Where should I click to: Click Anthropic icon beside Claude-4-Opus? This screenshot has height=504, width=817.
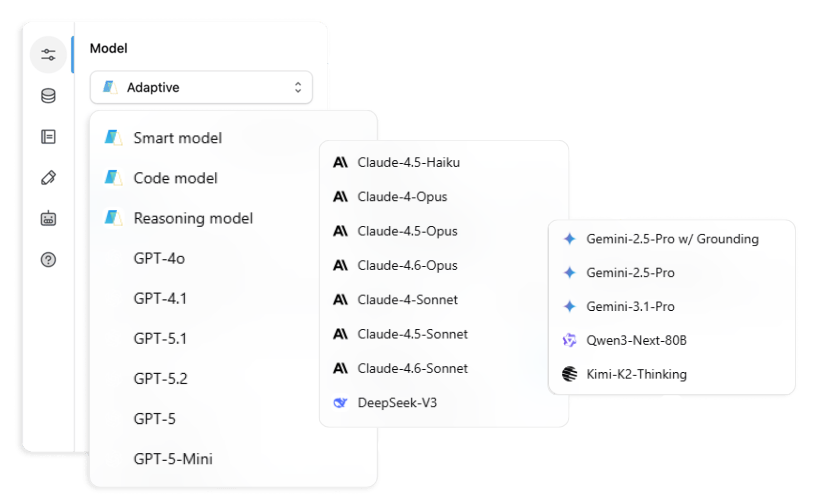pos(340,197)
